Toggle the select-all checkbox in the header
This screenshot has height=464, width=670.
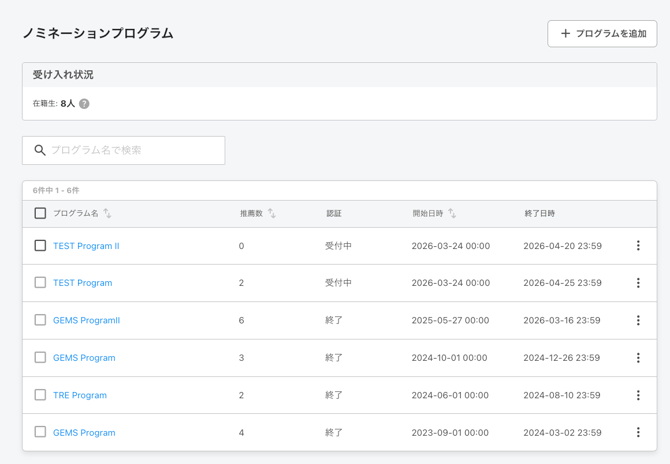tap(40, 213)
